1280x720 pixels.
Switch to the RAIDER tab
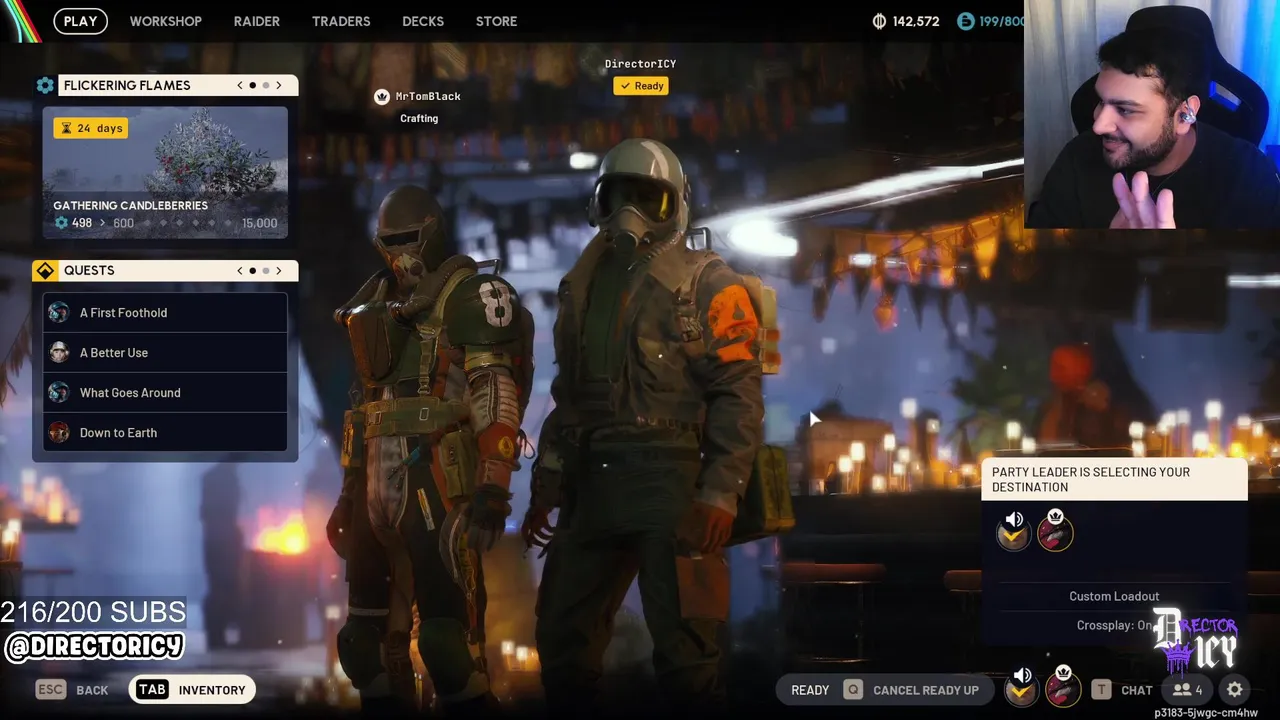(256, 21)
